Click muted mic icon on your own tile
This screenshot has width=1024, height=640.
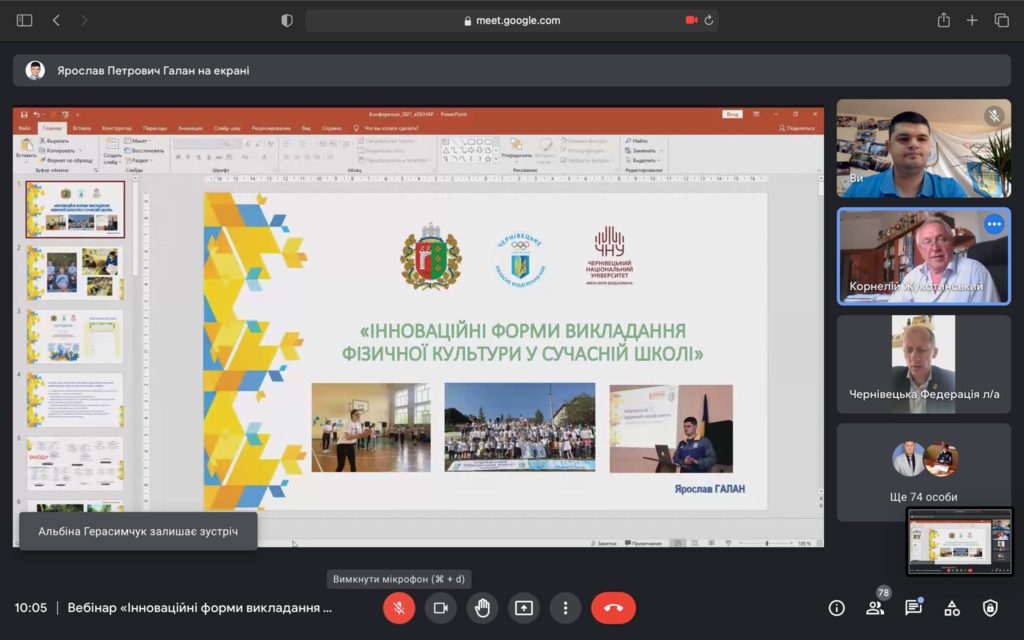(x=994, y=116)
